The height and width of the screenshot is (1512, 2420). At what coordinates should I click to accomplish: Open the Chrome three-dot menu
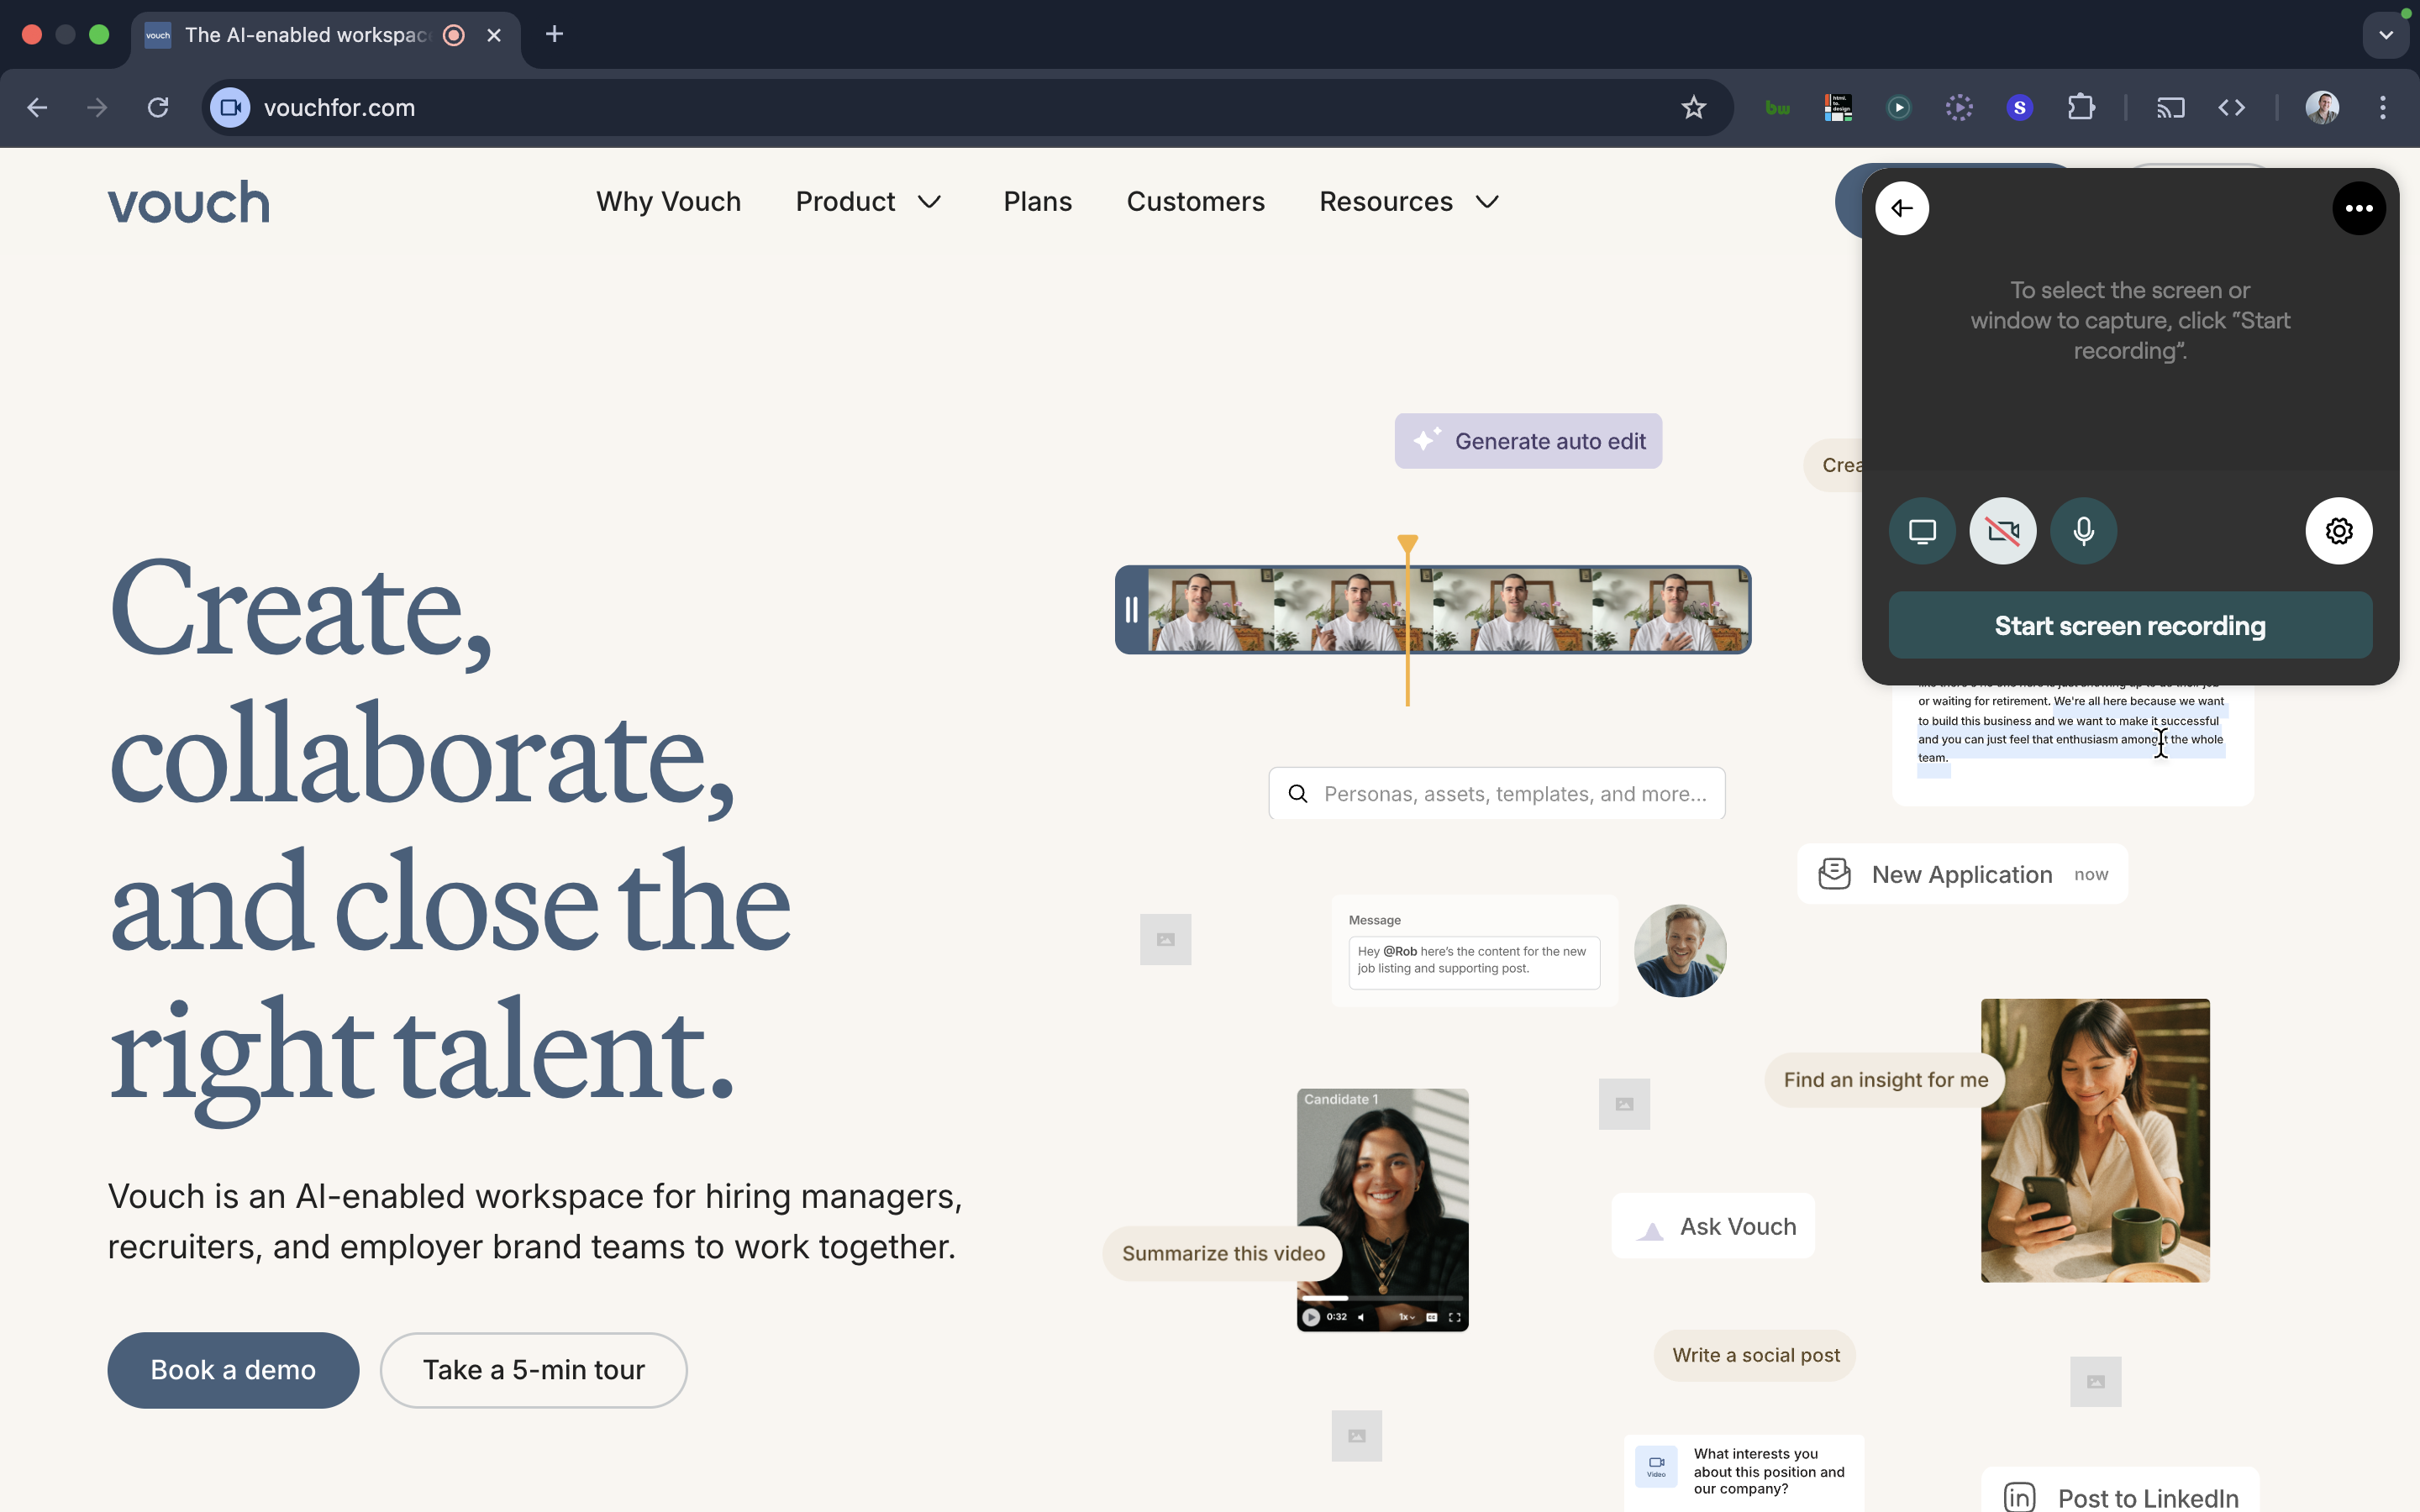(2383, 107)
